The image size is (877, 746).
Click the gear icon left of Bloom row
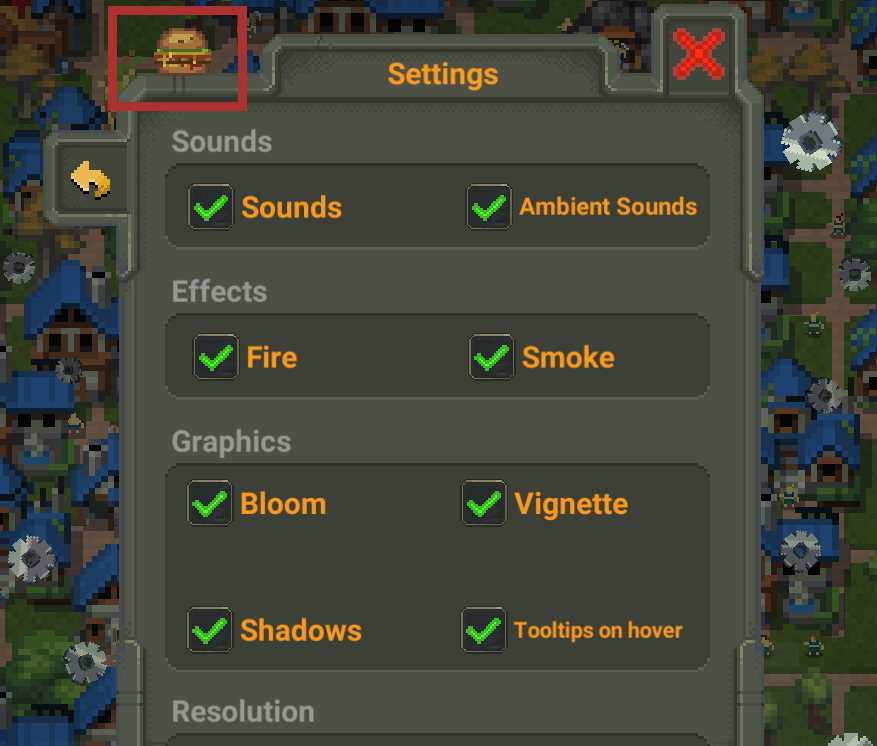(32, 559)
